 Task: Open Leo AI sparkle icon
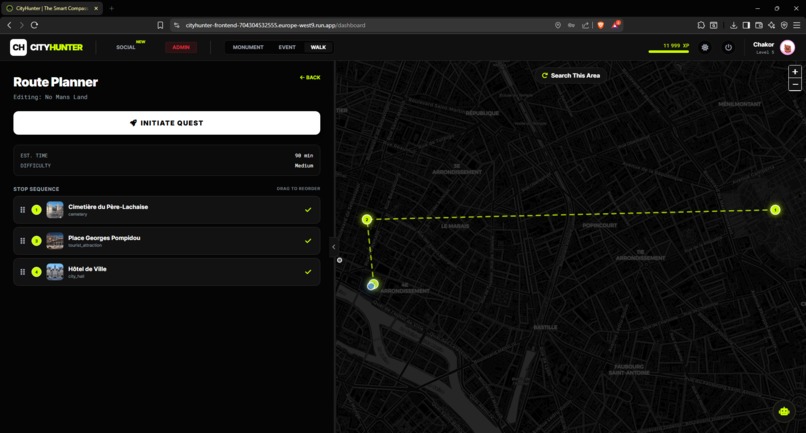772,25
